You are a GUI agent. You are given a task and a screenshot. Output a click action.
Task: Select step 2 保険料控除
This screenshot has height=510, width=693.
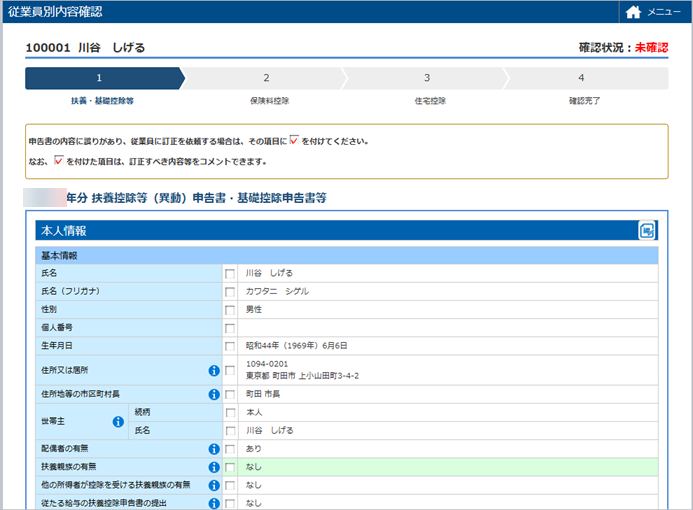[266, 78]
